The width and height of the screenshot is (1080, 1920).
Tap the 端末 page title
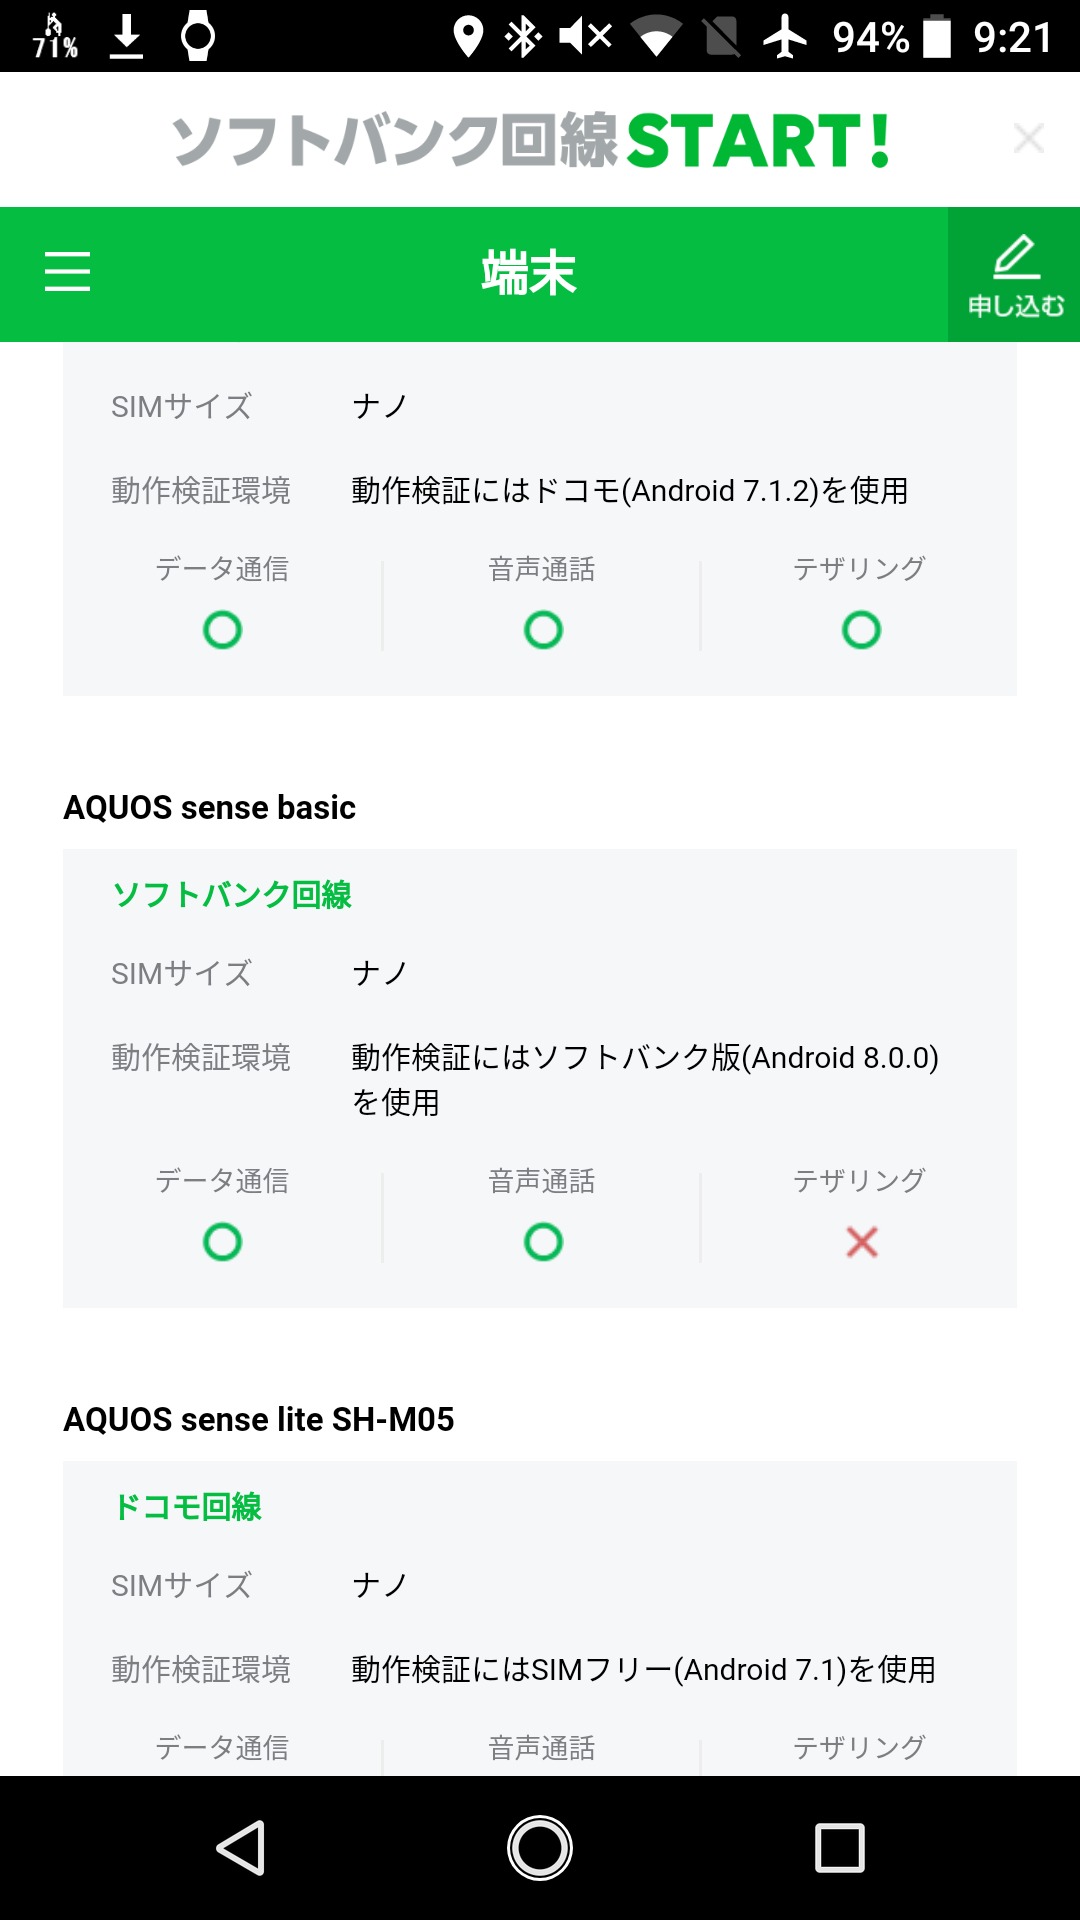coord(529,273)
